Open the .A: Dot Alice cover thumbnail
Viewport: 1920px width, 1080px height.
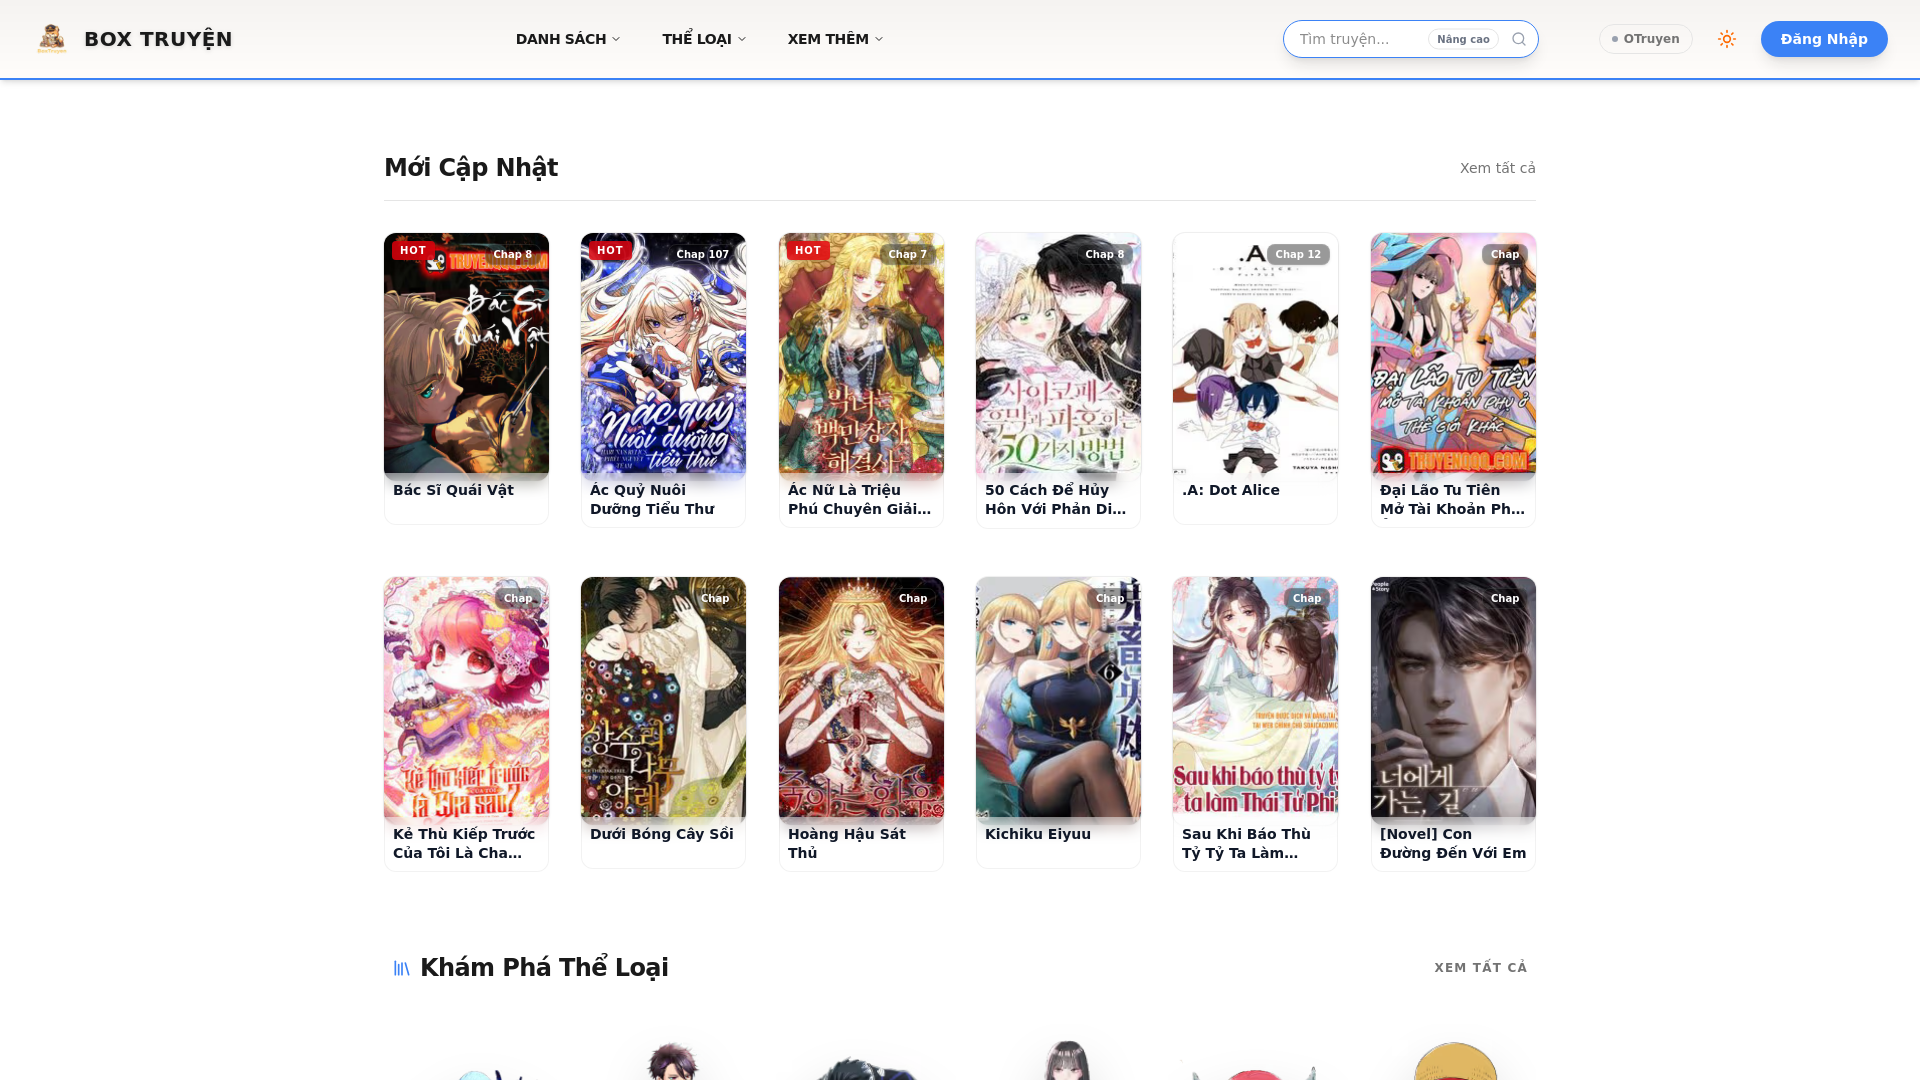point(1255,357)
